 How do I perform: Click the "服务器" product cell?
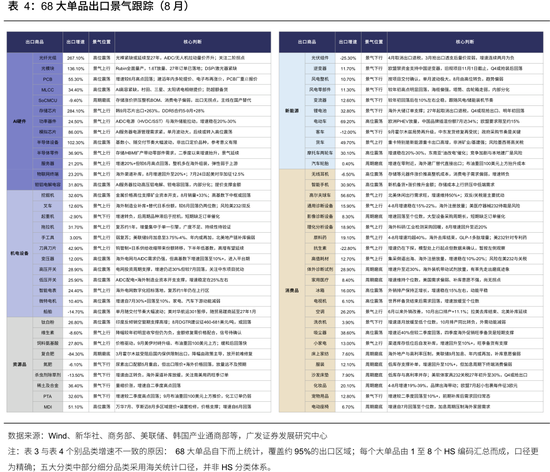coord(48,164)
